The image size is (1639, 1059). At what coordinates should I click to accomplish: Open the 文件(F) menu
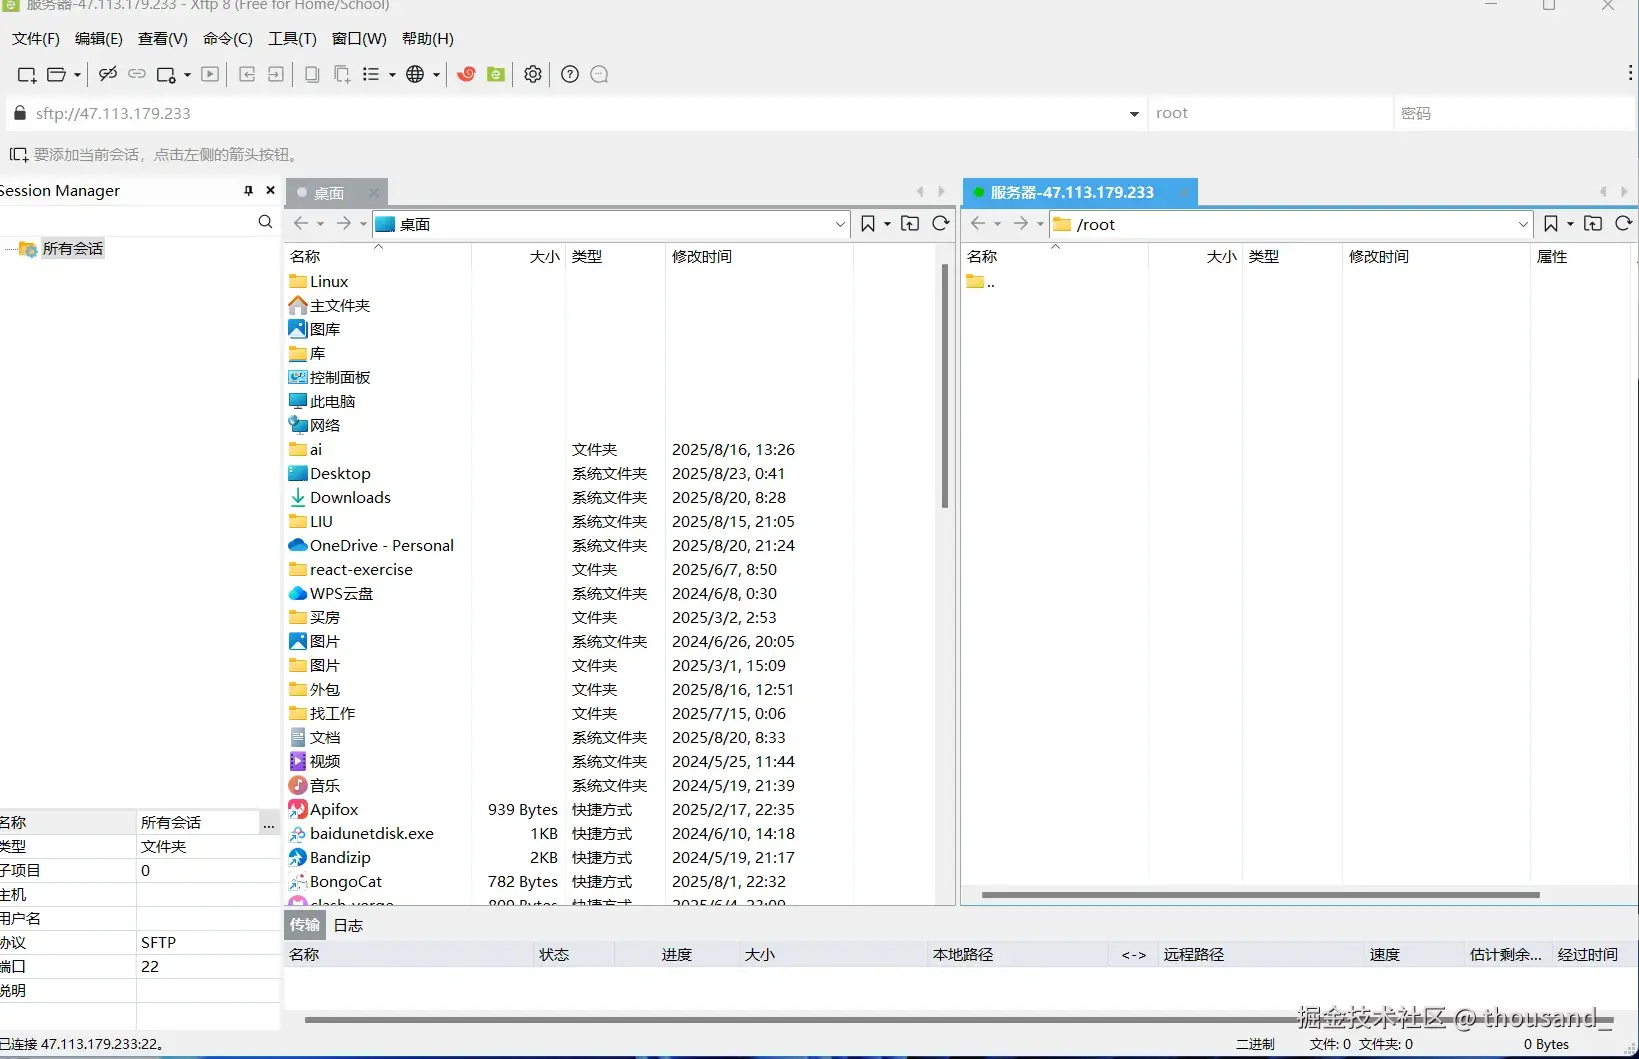[36, 39]
